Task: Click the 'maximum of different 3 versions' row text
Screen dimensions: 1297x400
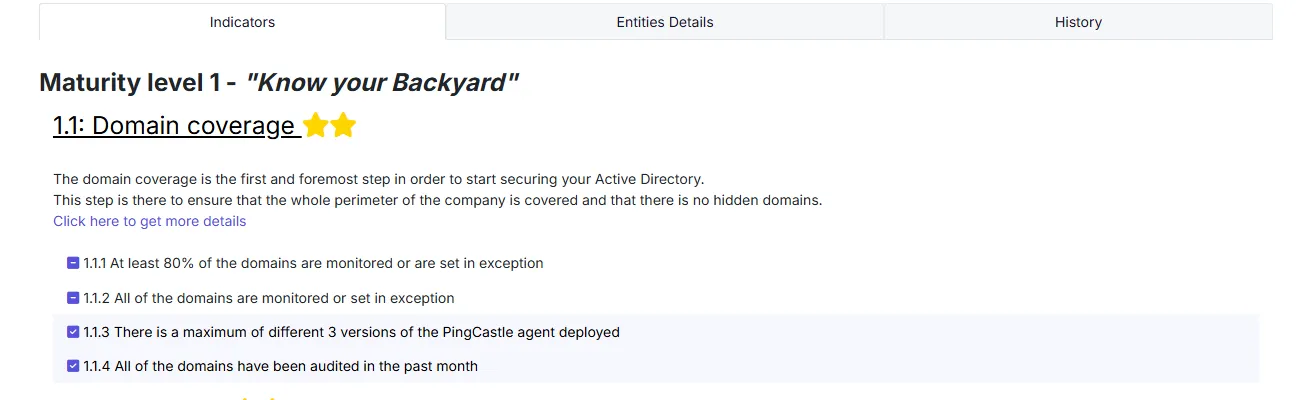Action: [351, 331]
